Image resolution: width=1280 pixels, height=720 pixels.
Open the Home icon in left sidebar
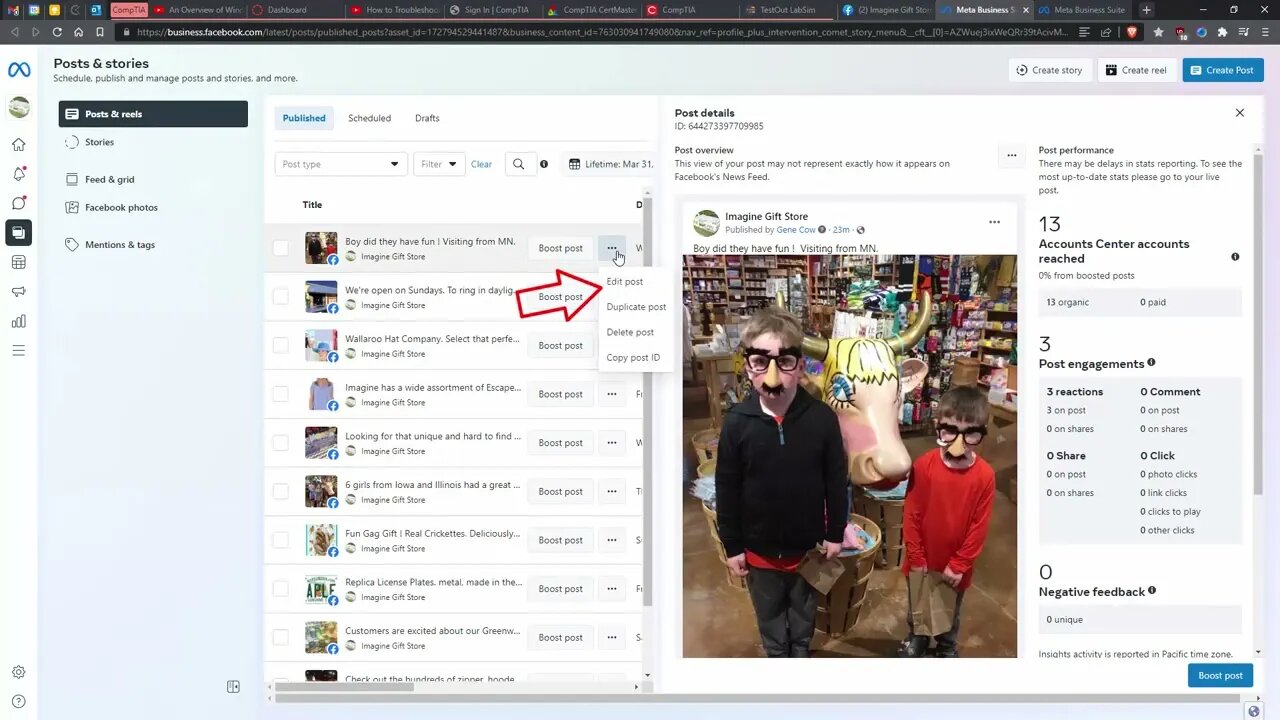pos(19,144)
